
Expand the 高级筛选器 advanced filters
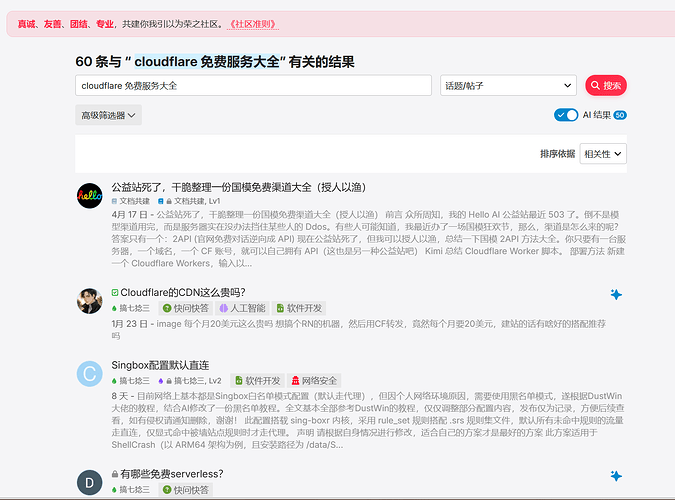pyautogui.click(x=108, y=115)
